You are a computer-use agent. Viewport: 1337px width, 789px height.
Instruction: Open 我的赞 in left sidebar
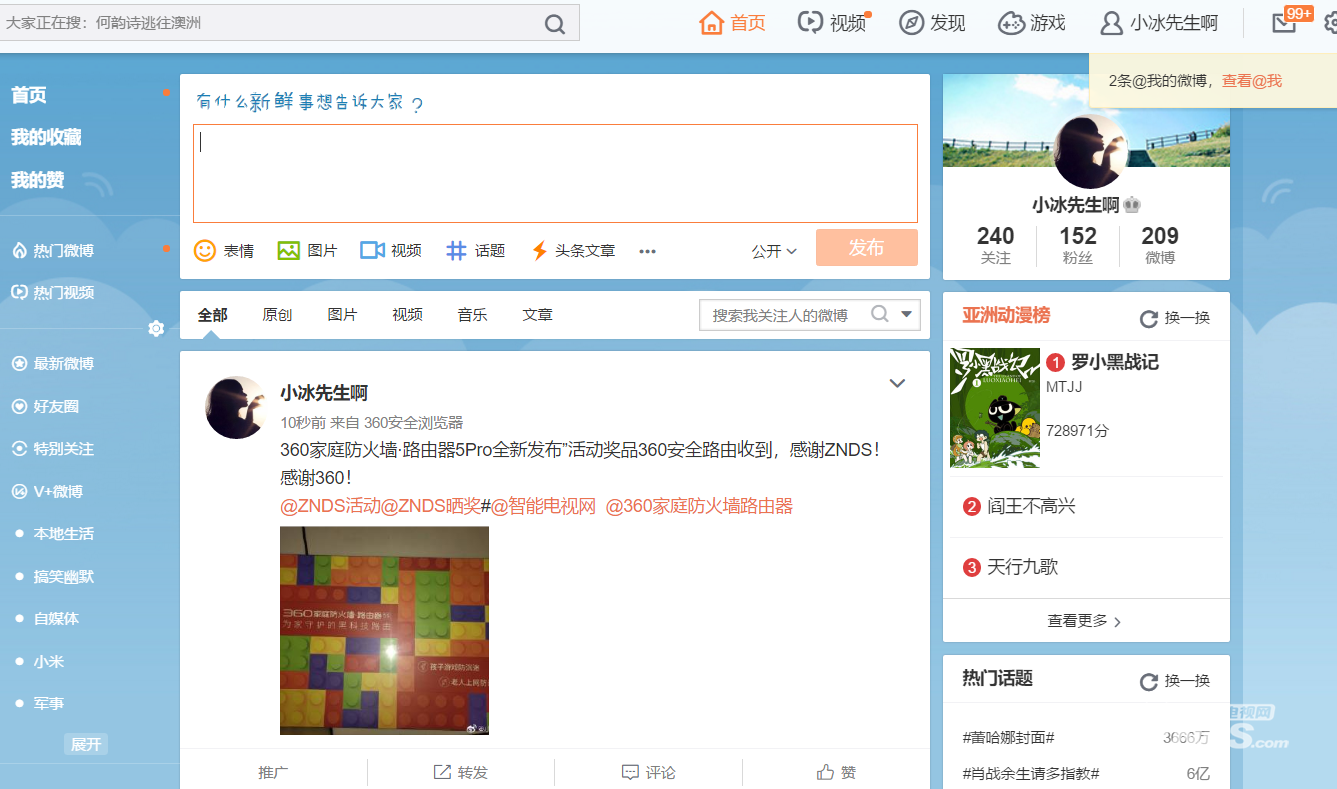[37, 180]
